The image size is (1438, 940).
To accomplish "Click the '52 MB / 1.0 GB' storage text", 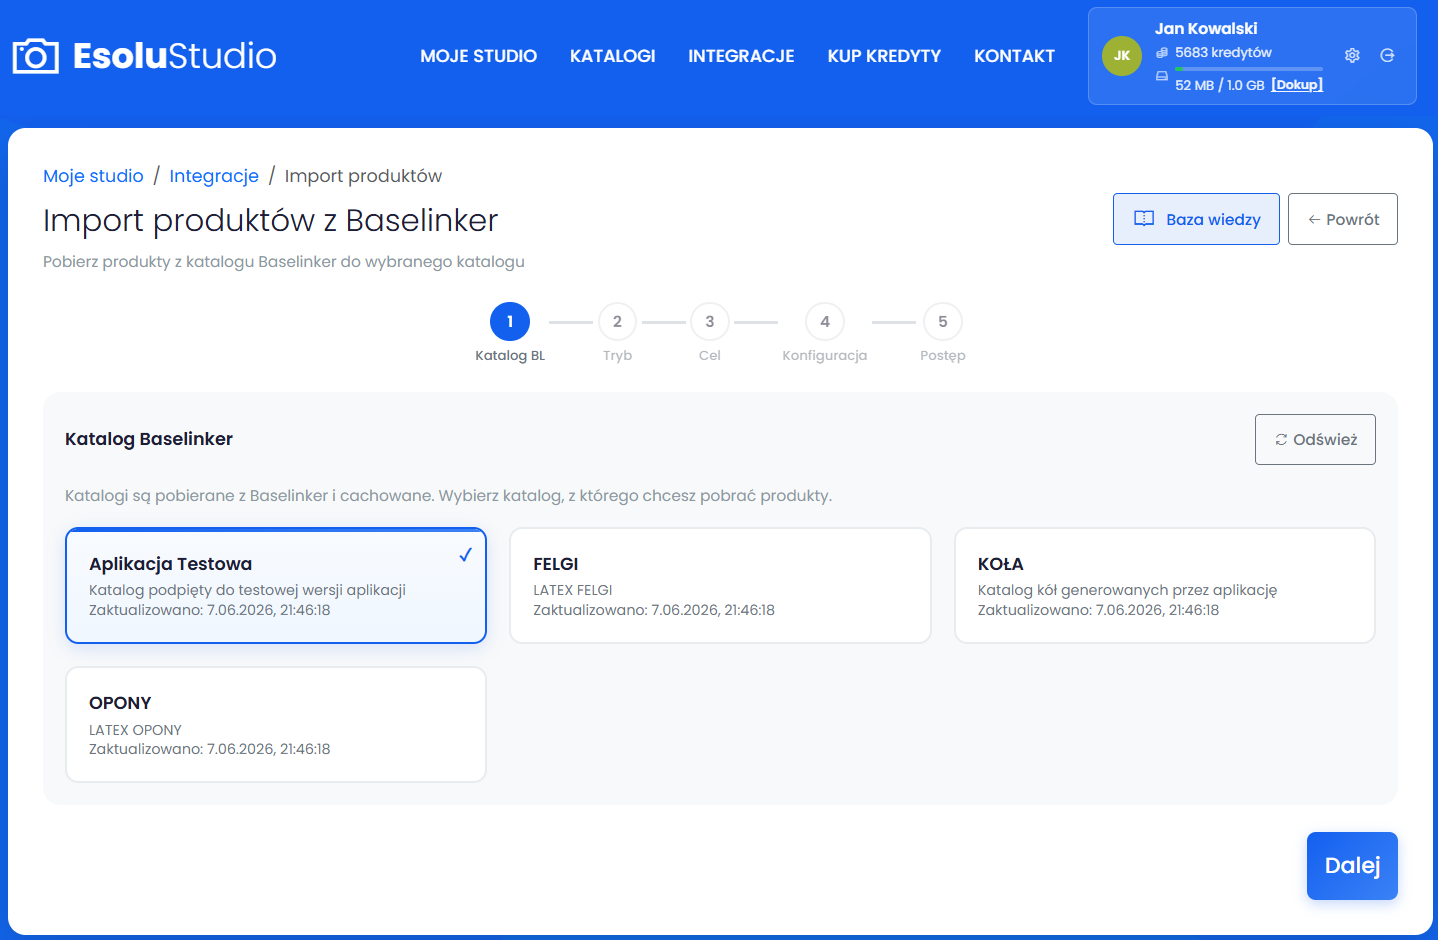I will pos(1220,85).
